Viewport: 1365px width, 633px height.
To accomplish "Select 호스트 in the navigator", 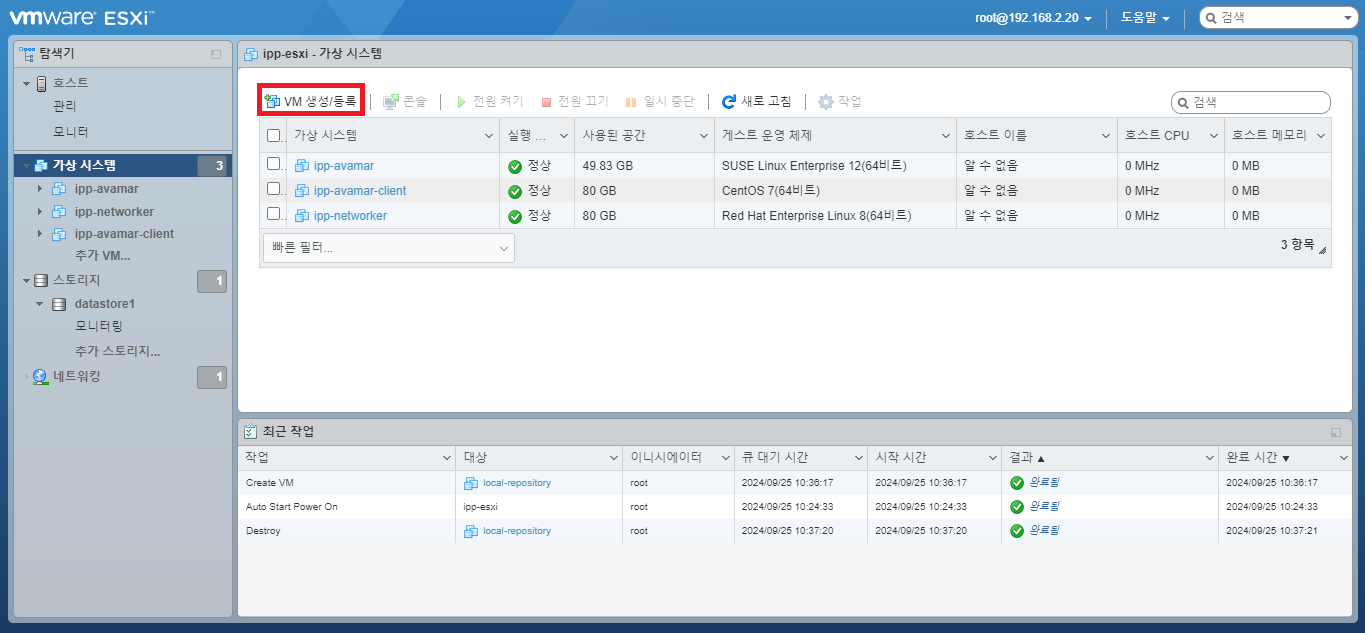I will point(71,83).
